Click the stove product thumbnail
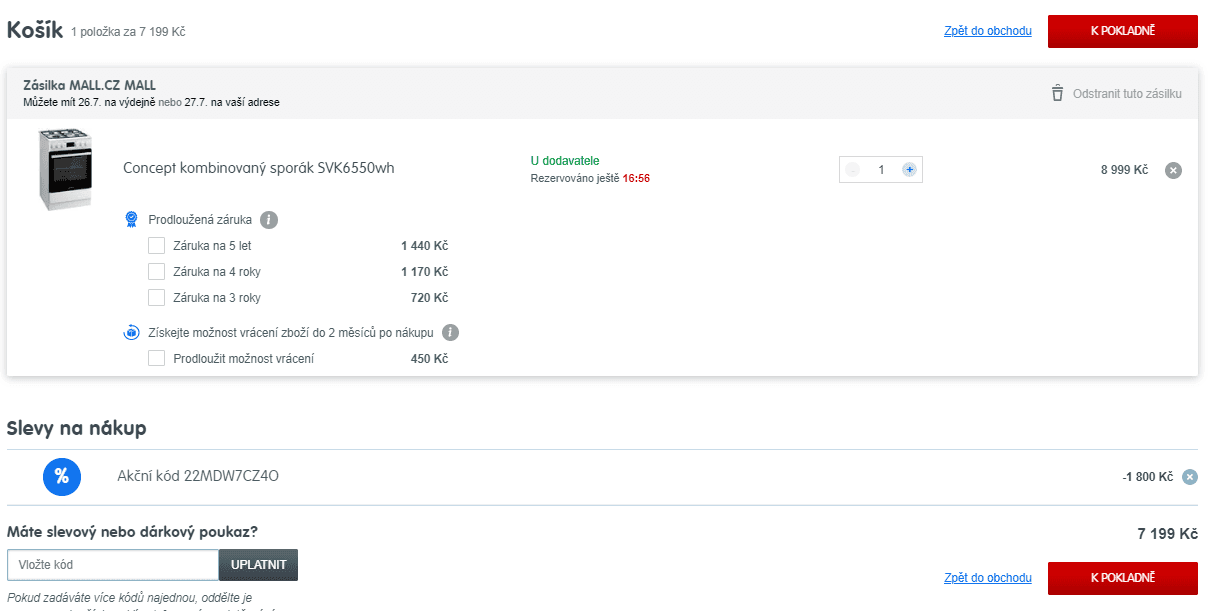The width and height of the screenshot is (1212, 611). point(66,169)
